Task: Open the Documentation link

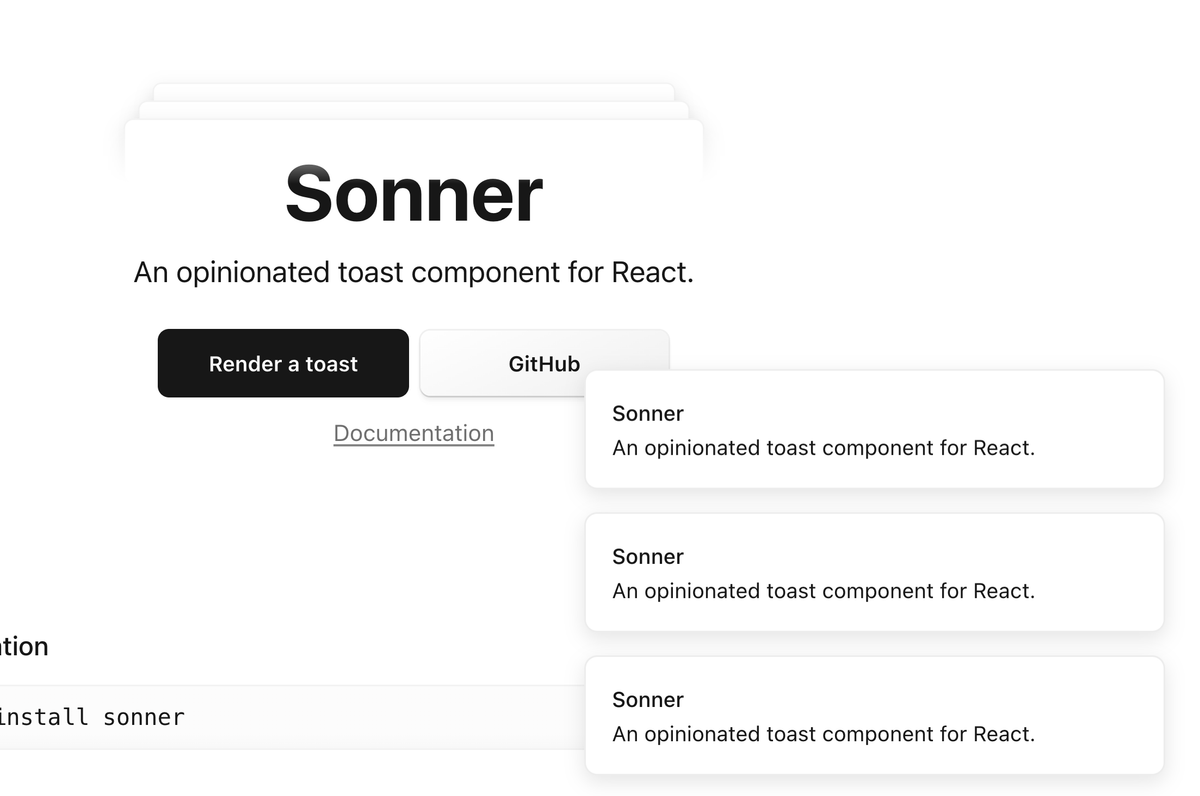Action: click(x=413, y=433)
